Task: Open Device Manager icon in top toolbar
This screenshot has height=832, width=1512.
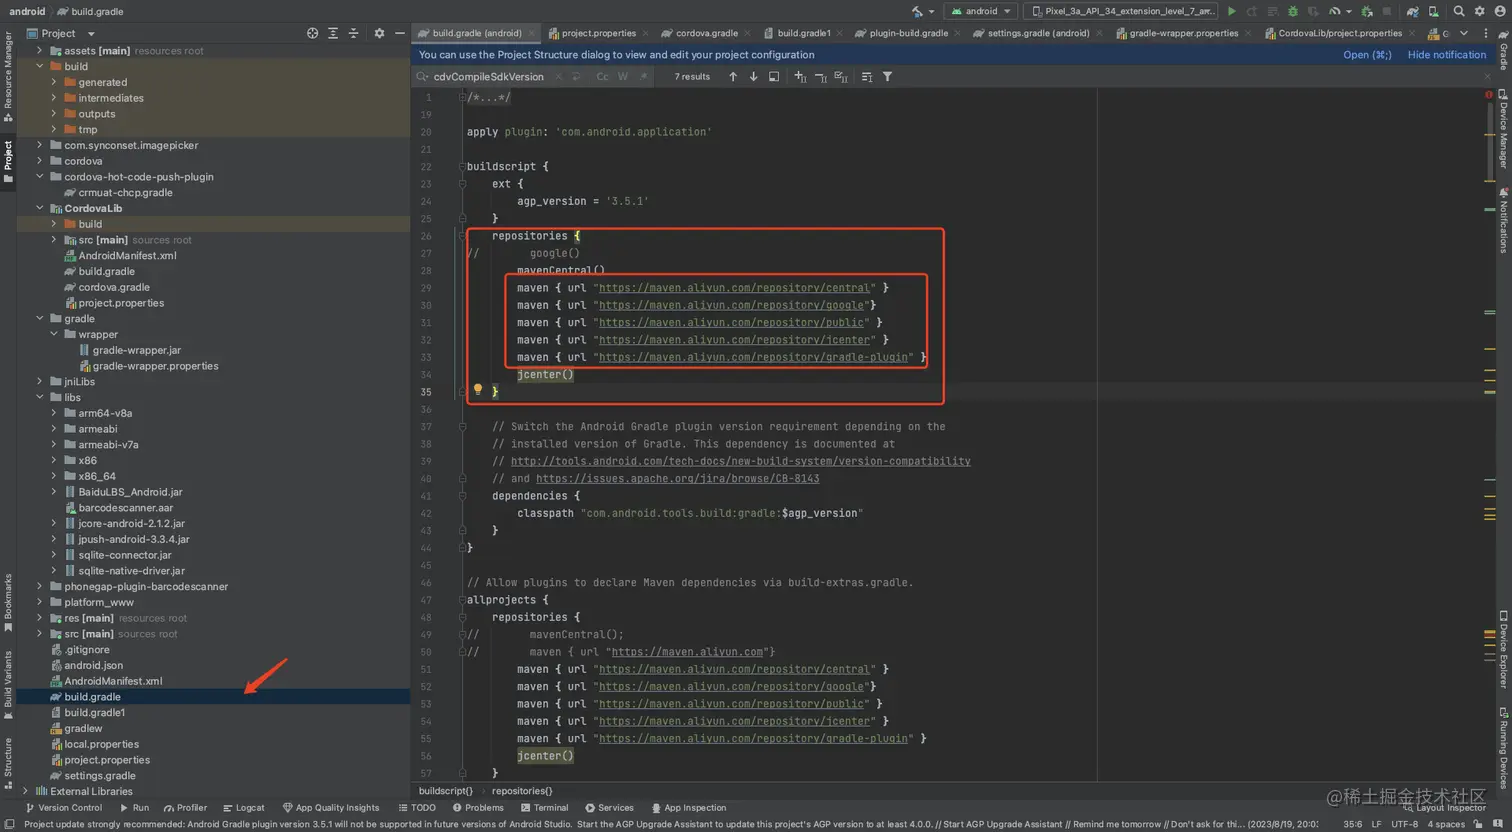Action: [1434, 11]
